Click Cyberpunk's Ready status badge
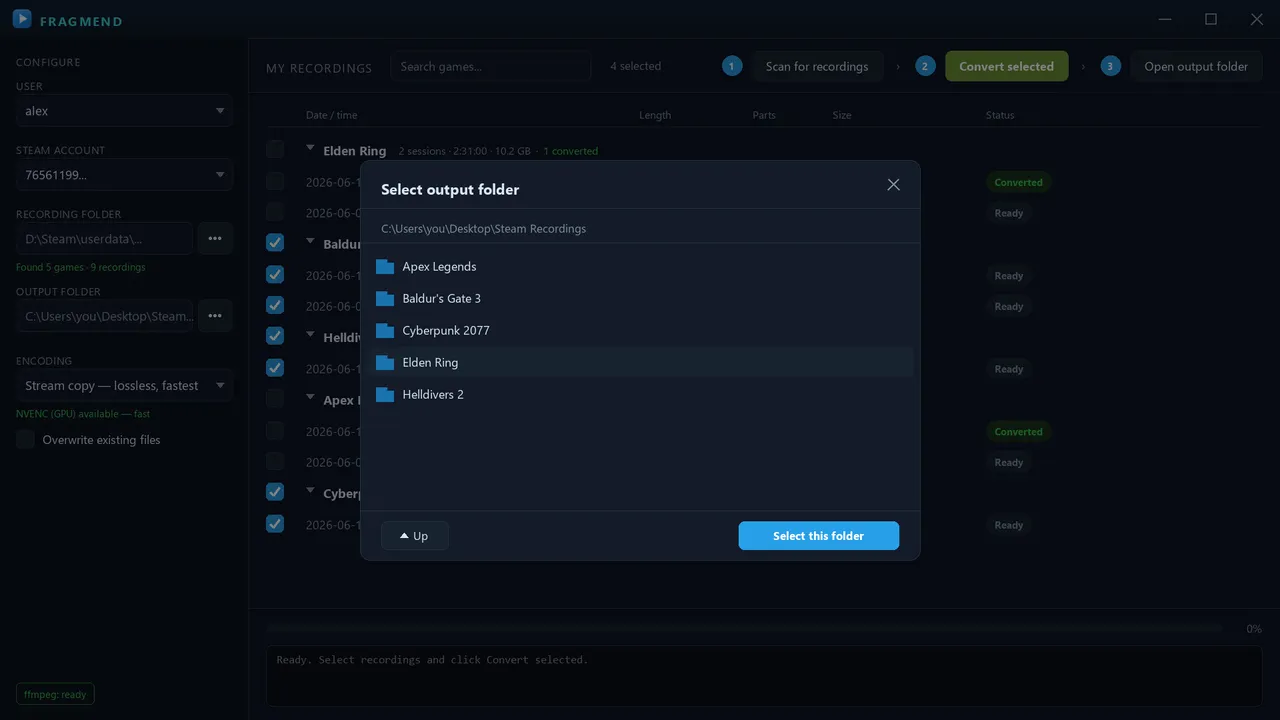Viewport: 1280px width, 720px height. click(x=1009, y=525)
